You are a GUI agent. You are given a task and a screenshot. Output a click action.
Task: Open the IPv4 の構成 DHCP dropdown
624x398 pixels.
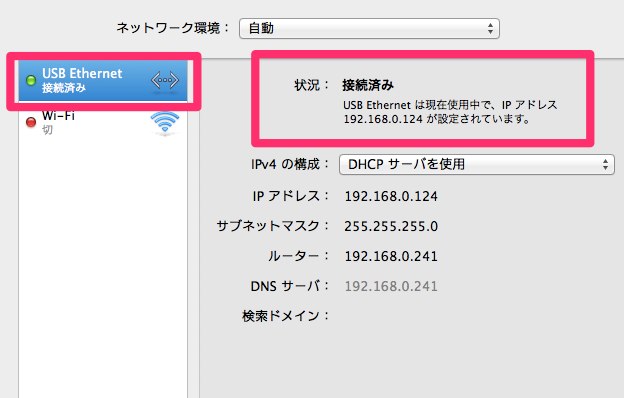click(477, 164)
